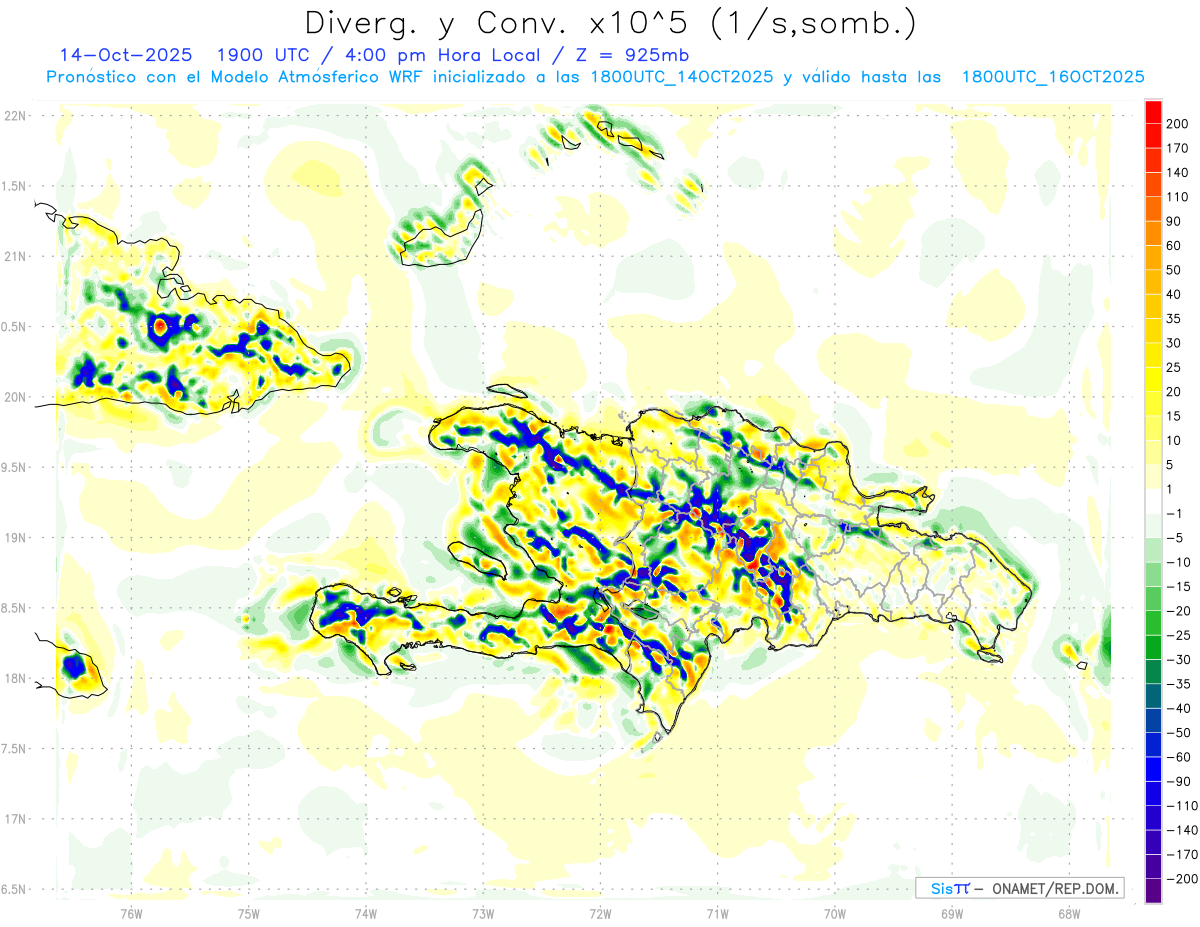1200x927 pixels.
Task: Click the '21N' latitude label
Action: [x=14, y=256]
